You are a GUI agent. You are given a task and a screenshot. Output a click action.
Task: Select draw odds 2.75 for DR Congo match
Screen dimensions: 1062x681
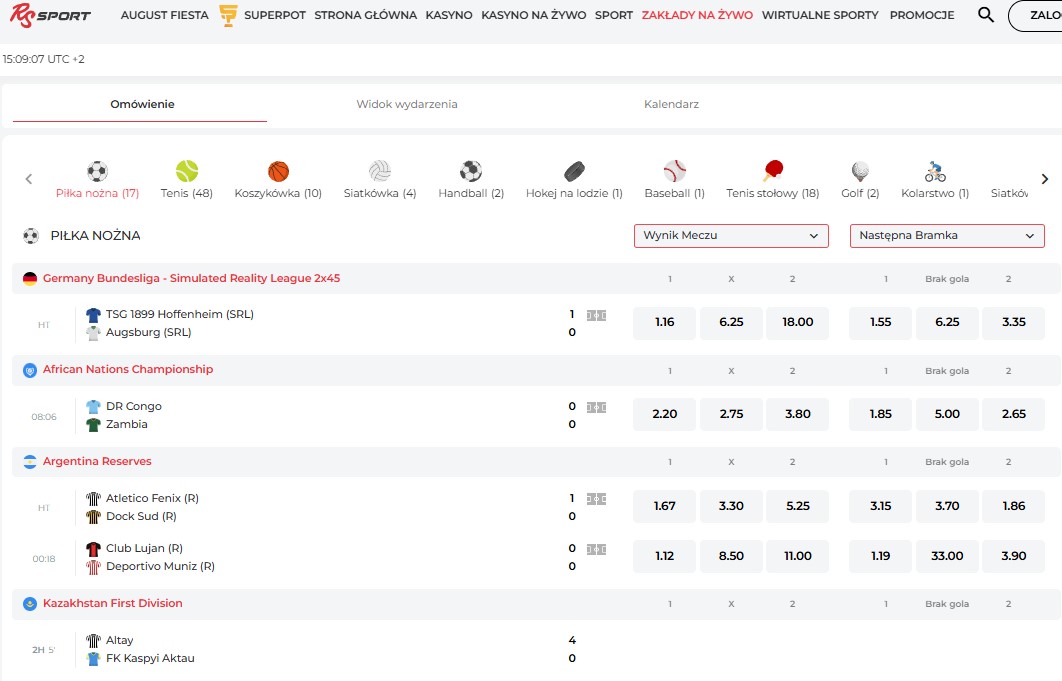731,414
